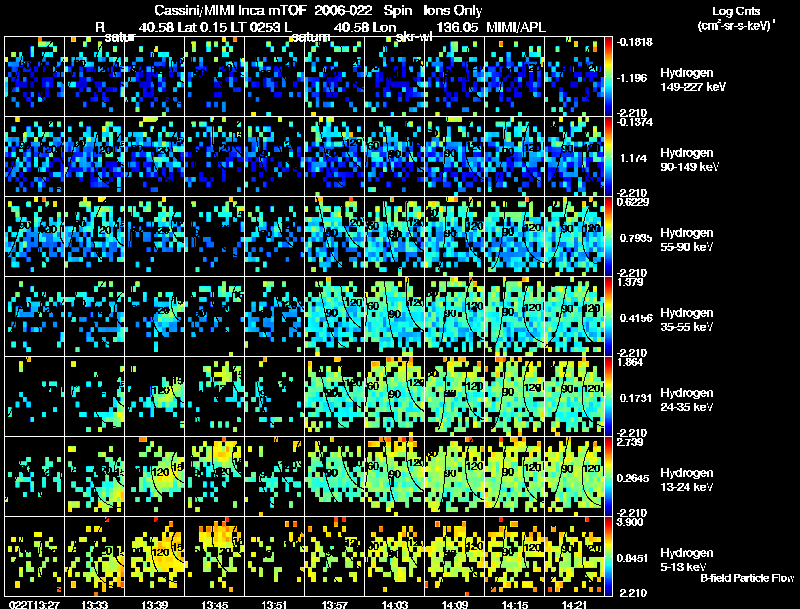Click the 'Ions Only' text in title
The width and height of the screenshot is (800, 609).
coord(453,10)
